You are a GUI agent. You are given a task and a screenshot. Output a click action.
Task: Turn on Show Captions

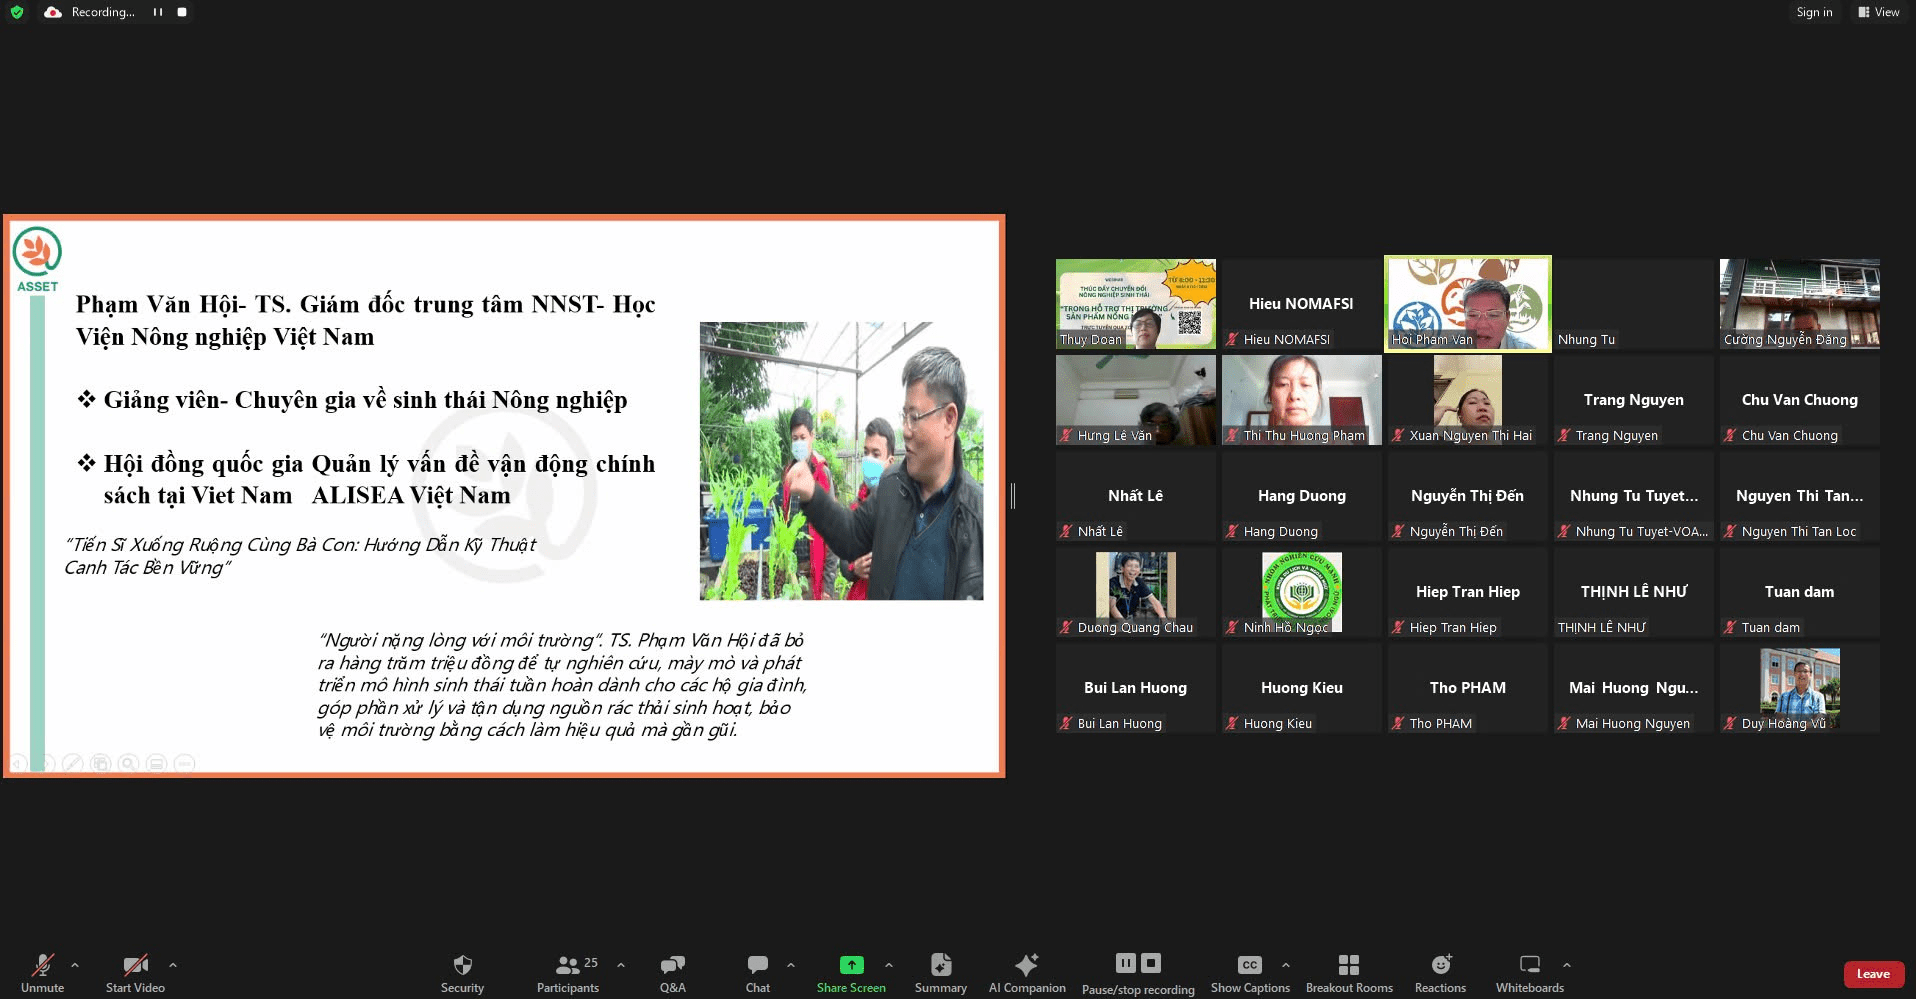(x=1249, y=972)
